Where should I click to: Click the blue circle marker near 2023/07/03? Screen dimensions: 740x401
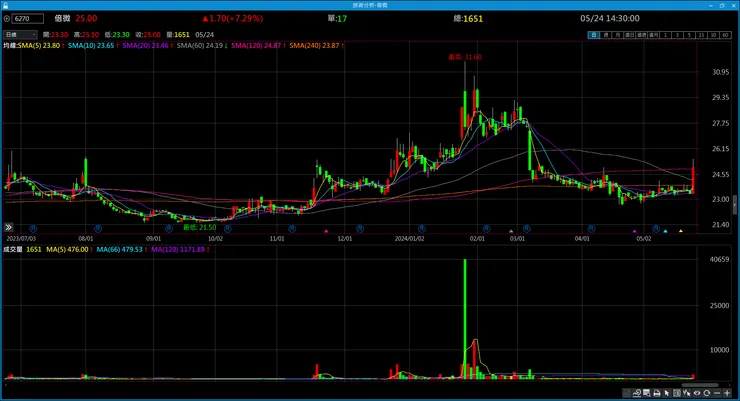[x=33, y=228]
